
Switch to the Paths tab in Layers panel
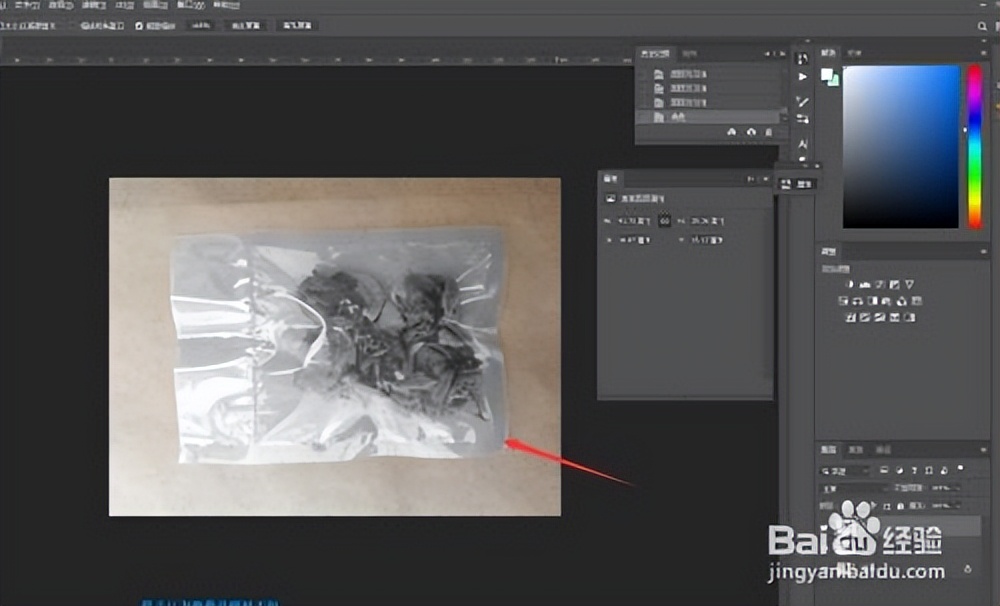point(883,450)
